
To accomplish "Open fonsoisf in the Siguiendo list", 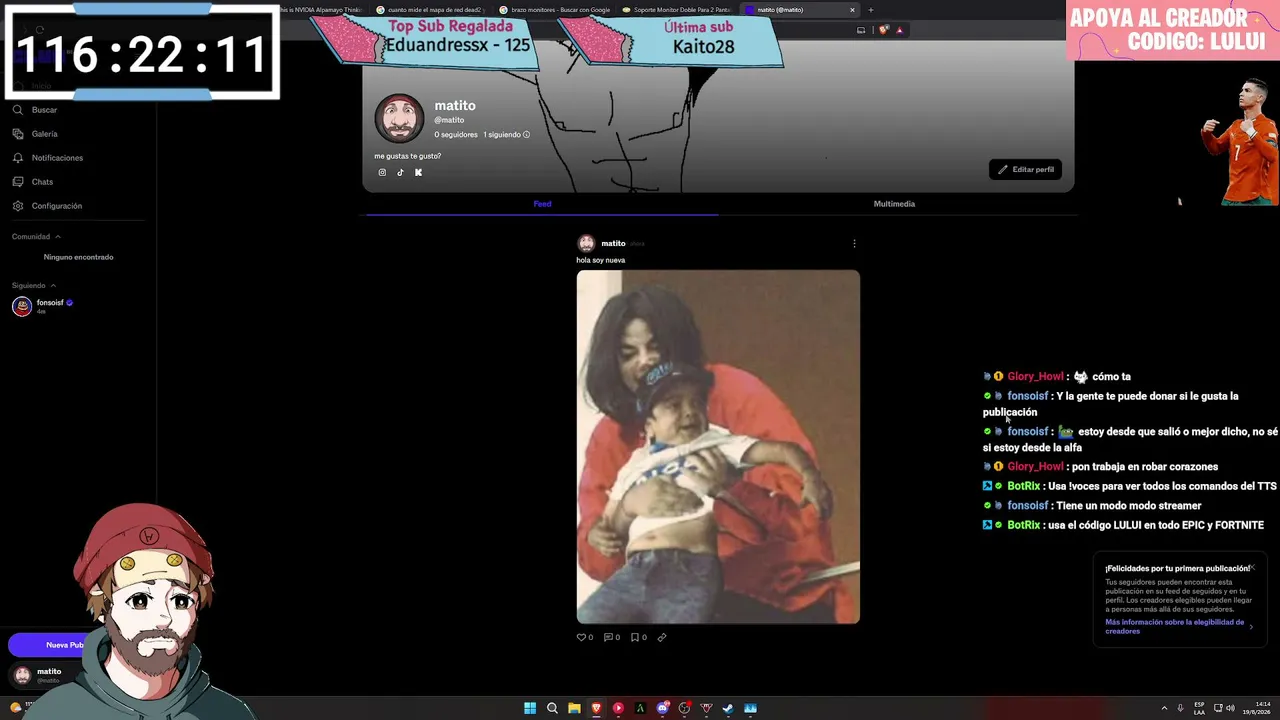I will (42, 306).
